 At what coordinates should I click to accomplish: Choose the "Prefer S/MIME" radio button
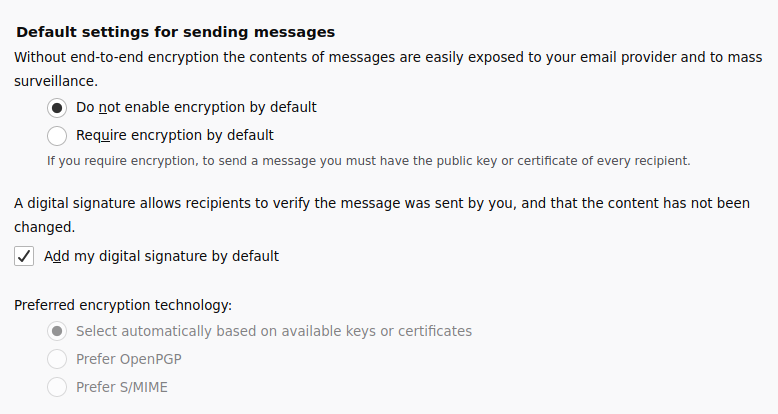(x=57, y=387)
